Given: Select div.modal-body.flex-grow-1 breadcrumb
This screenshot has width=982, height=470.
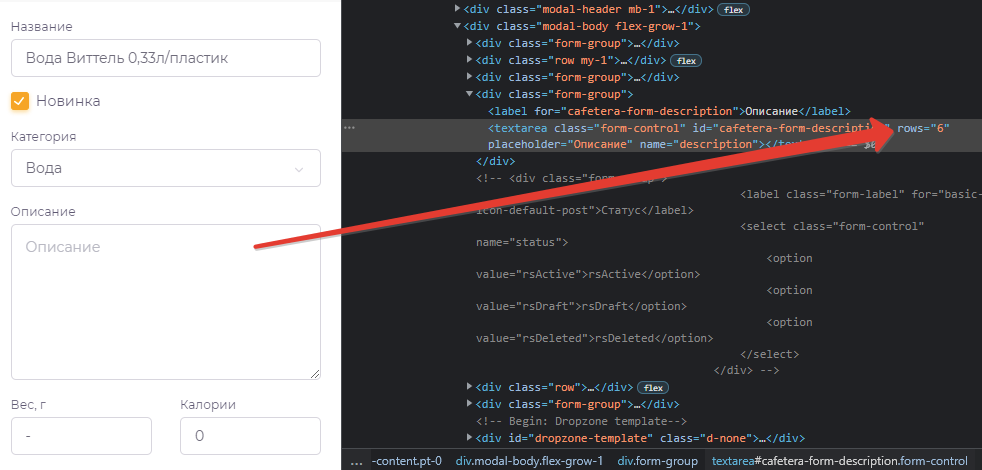Looking at the screenshot, I should coord(529,461).
